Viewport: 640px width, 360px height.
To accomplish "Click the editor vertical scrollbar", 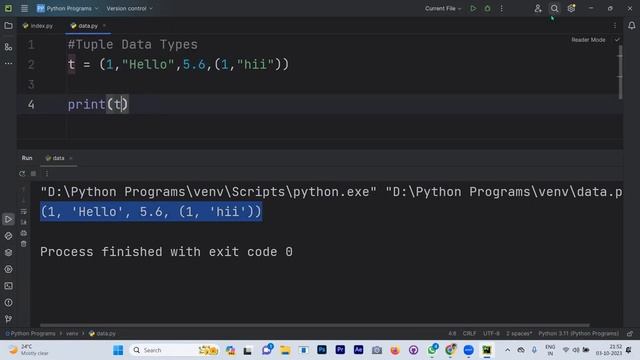I will (620, 72).
